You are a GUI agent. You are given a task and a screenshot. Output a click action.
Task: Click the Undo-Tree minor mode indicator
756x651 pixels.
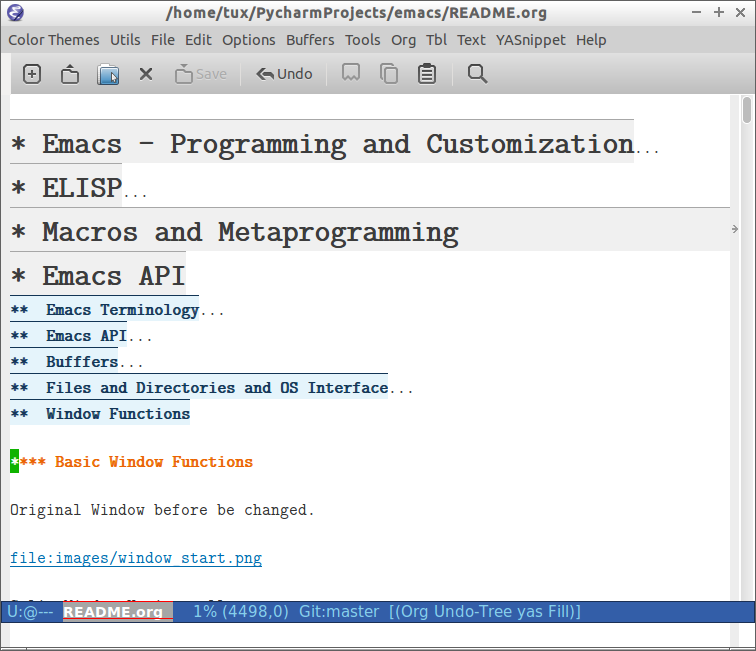pyautogui.click(x=473, y=611)
